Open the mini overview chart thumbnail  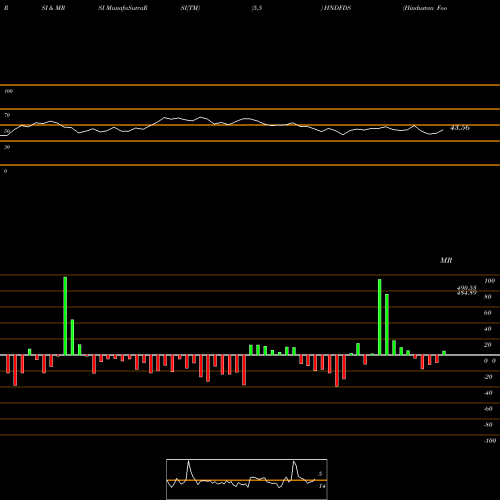click(x=247, y=479)
